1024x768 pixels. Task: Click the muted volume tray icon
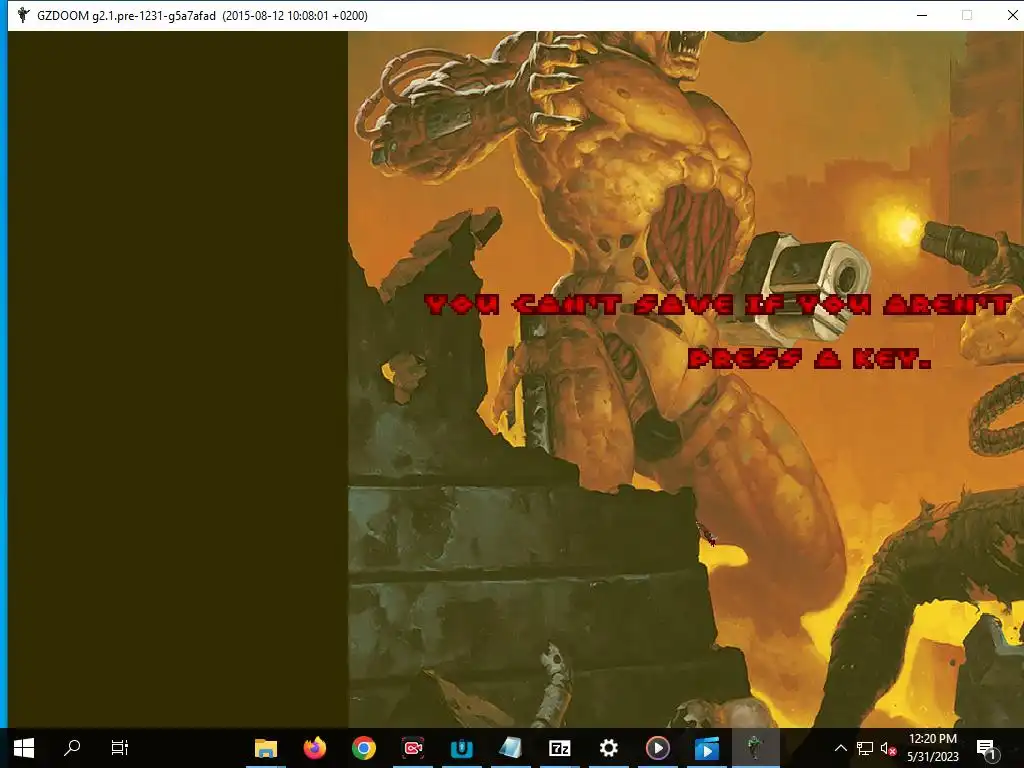[x=888, y=748]
